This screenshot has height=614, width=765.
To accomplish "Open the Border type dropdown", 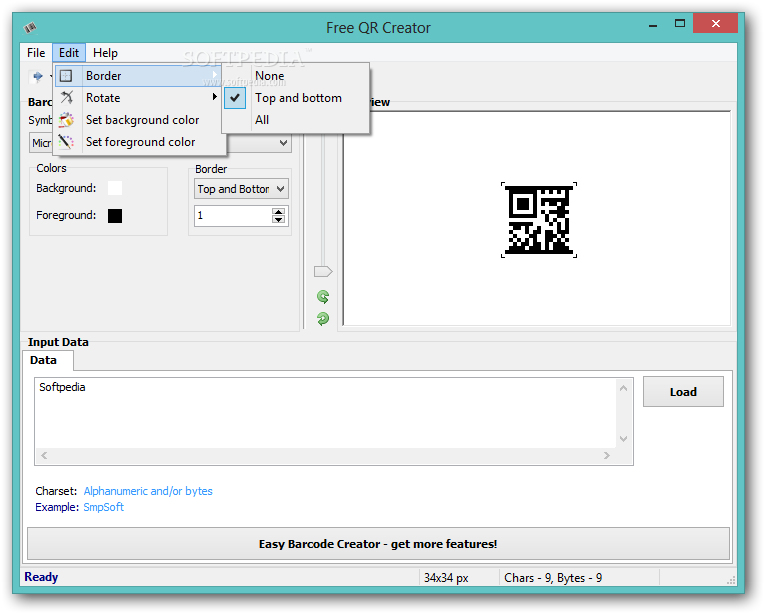I will click(241, 189).
